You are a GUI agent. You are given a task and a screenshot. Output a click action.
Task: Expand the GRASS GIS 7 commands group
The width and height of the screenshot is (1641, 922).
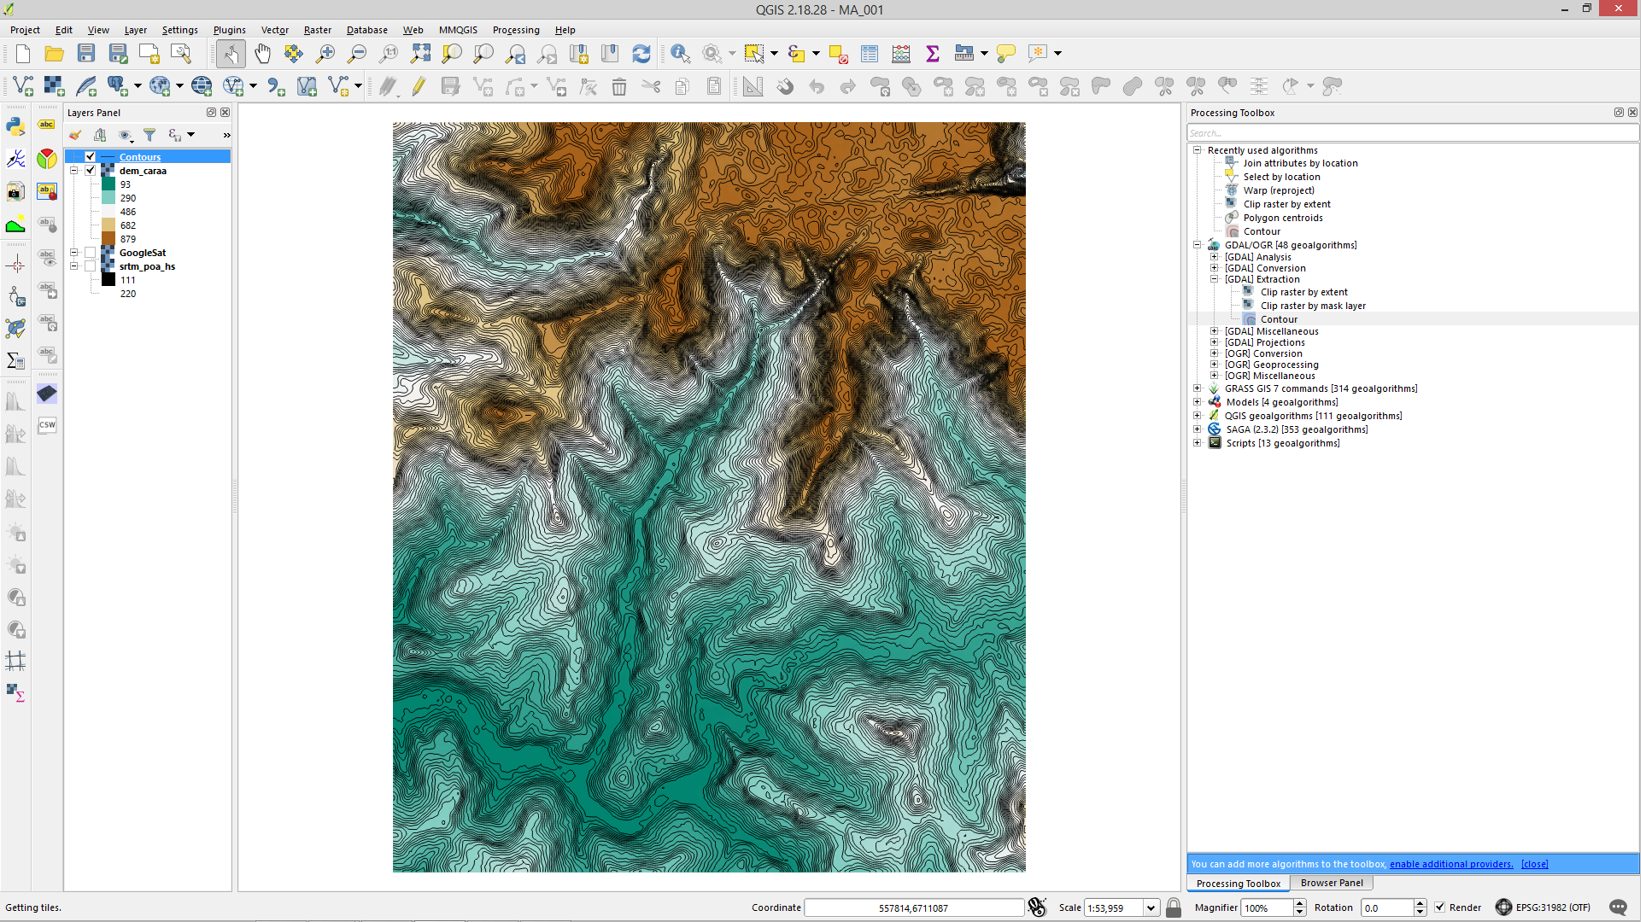pos(1197,389)
